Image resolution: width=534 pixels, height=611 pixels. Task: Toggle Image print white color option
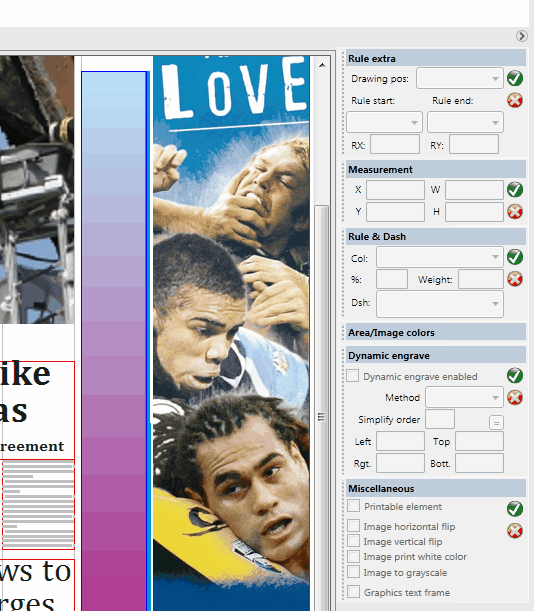354,556
